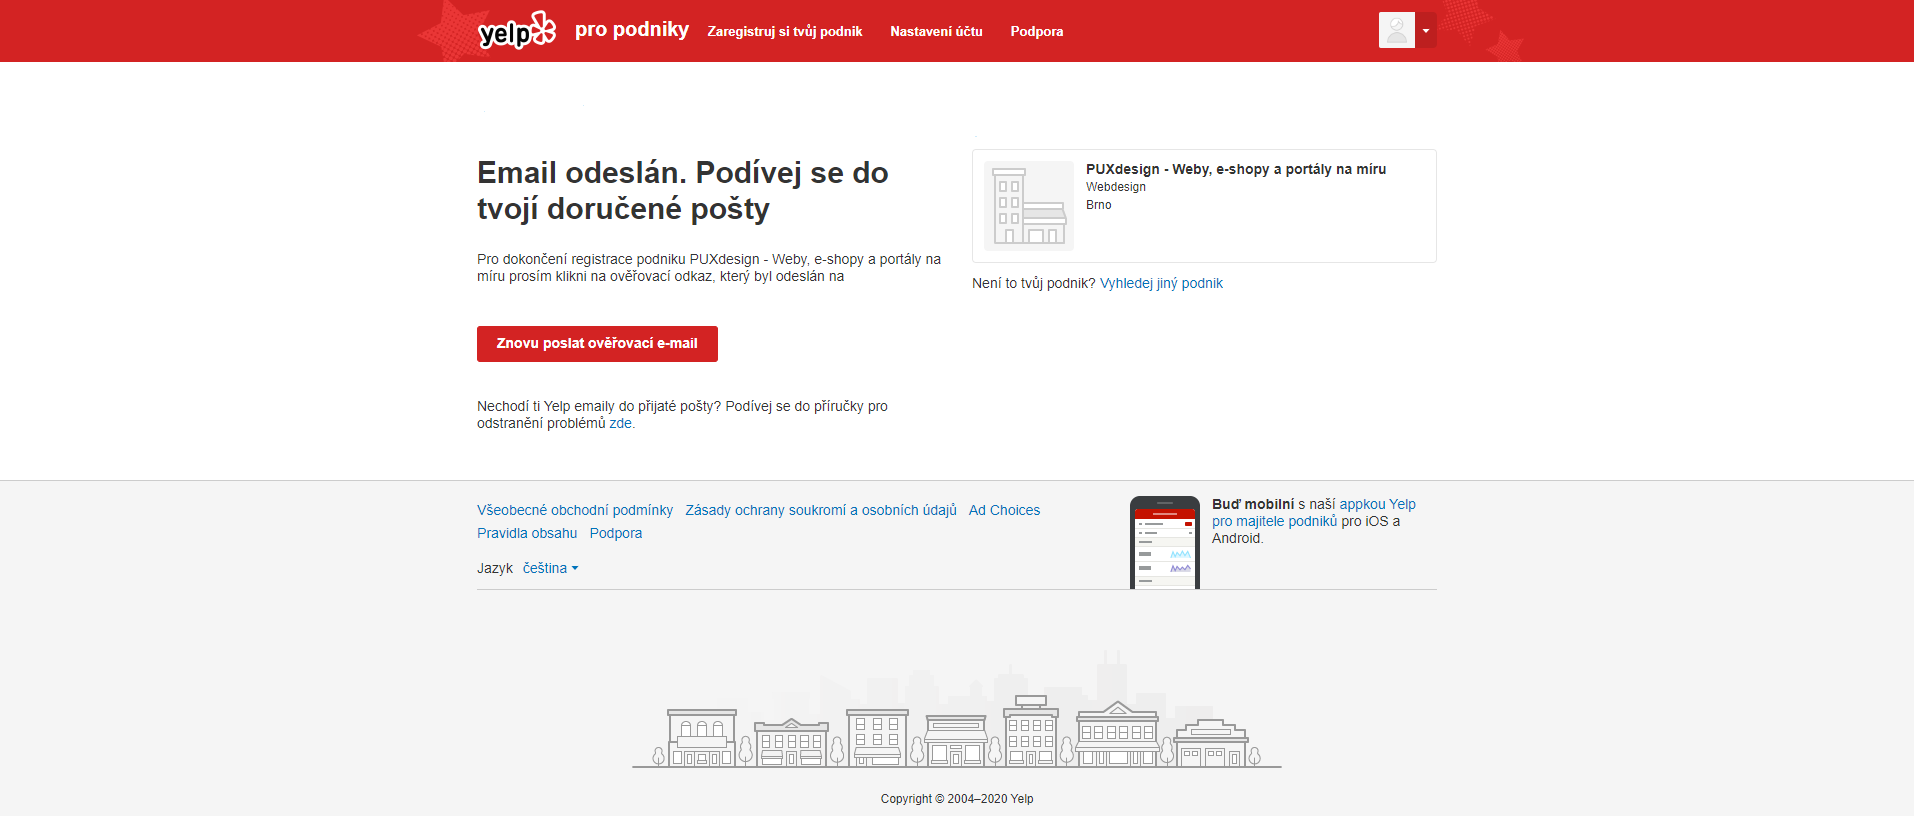Open the account dropdown arrow
This screenshot has width=1914, height=816.
pos(1426,31)
